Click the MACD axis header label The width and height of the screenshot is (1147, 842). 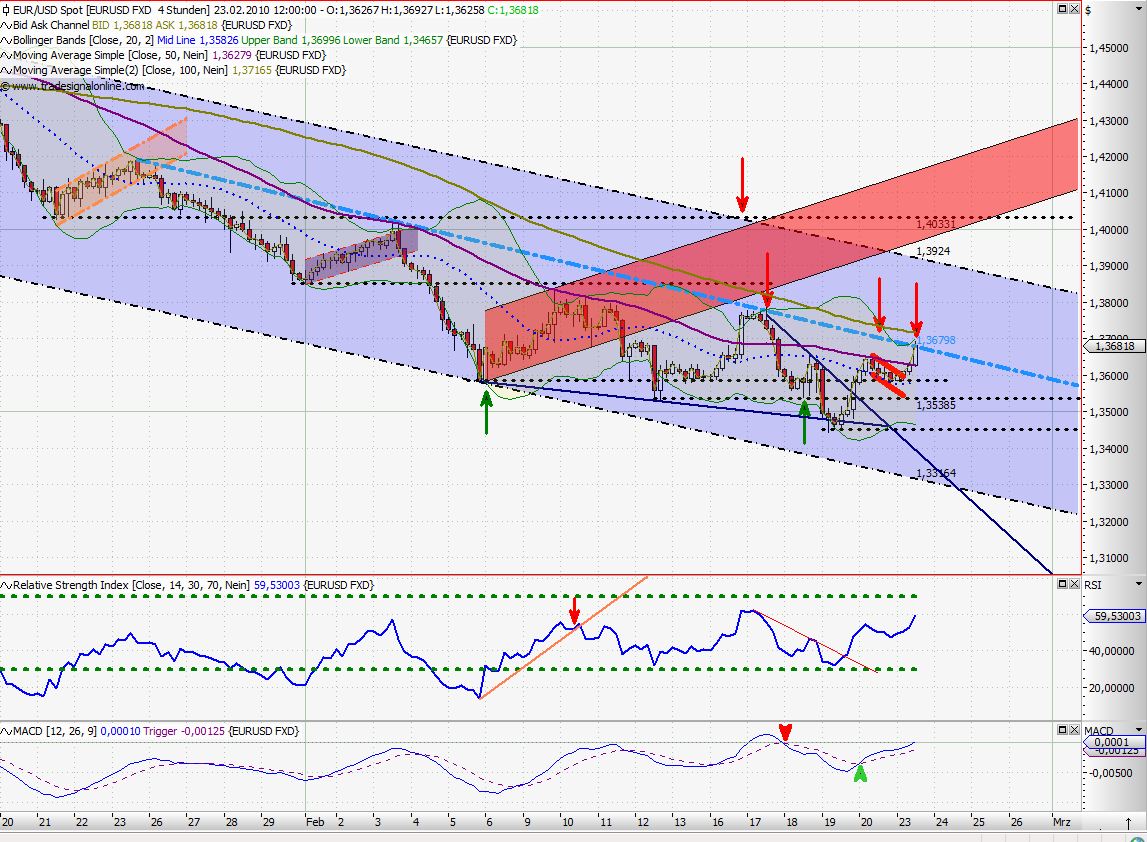pos(1098,730)
